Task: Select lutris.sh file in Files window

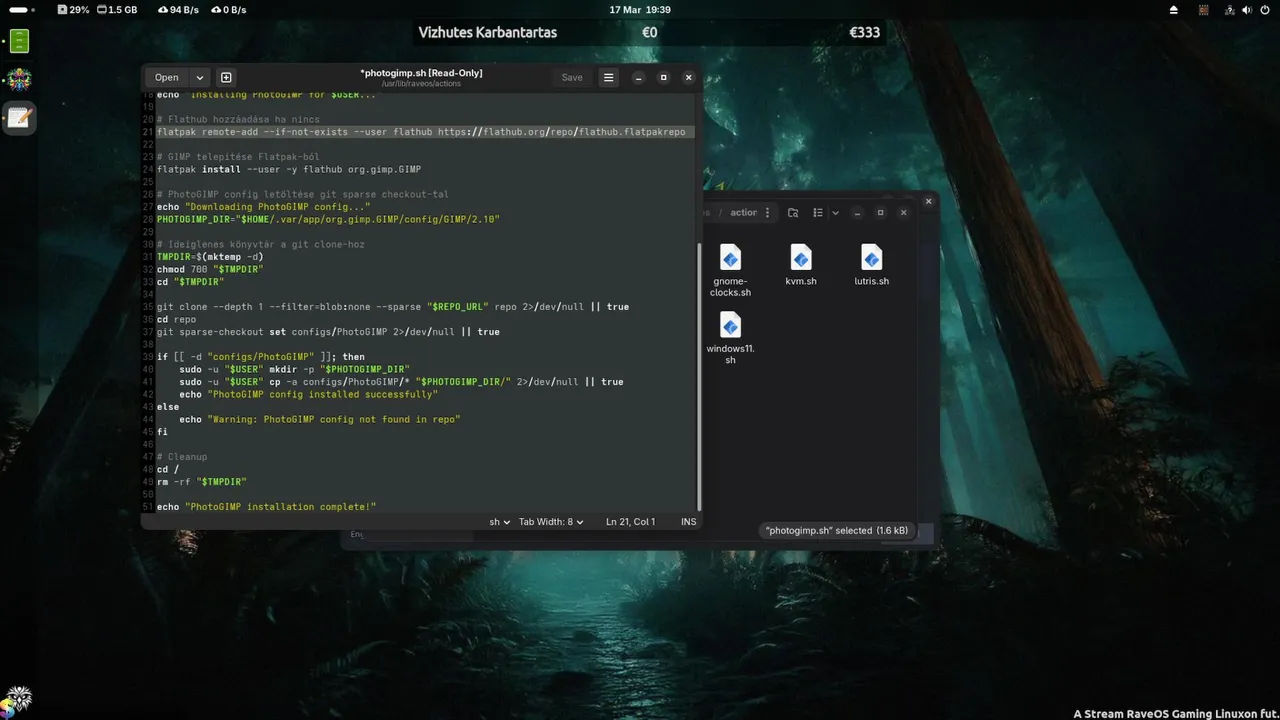Action: tap(871, 265)
